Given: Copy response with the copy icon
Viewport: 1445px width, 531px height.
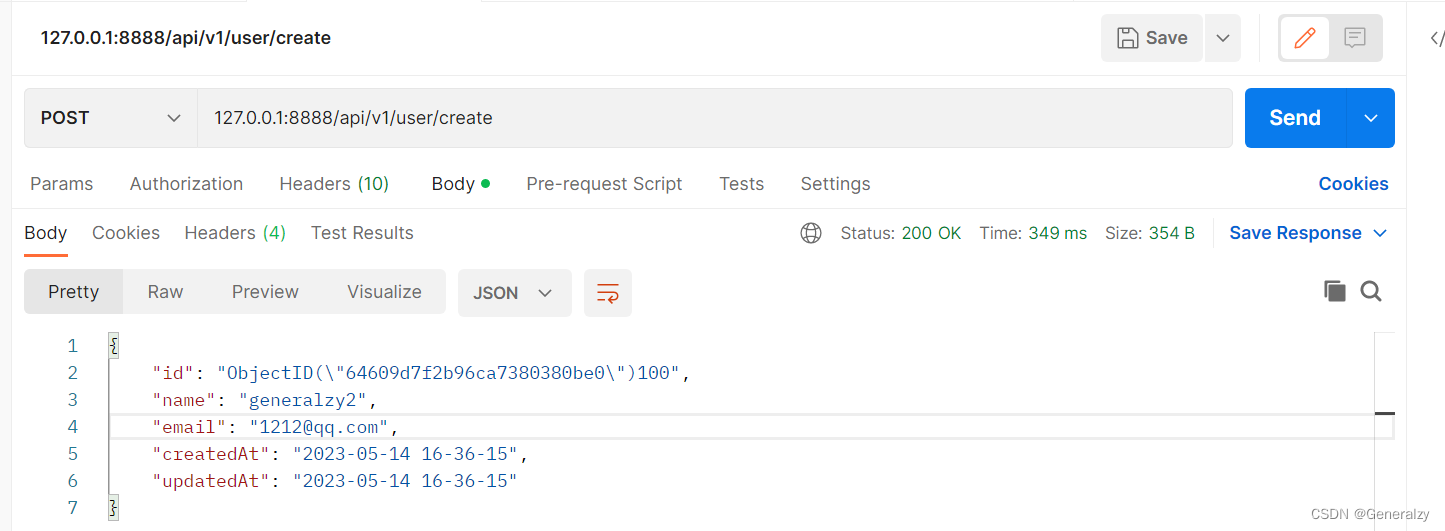Looking at the screenshot, I should click(x=1334, y=291).
